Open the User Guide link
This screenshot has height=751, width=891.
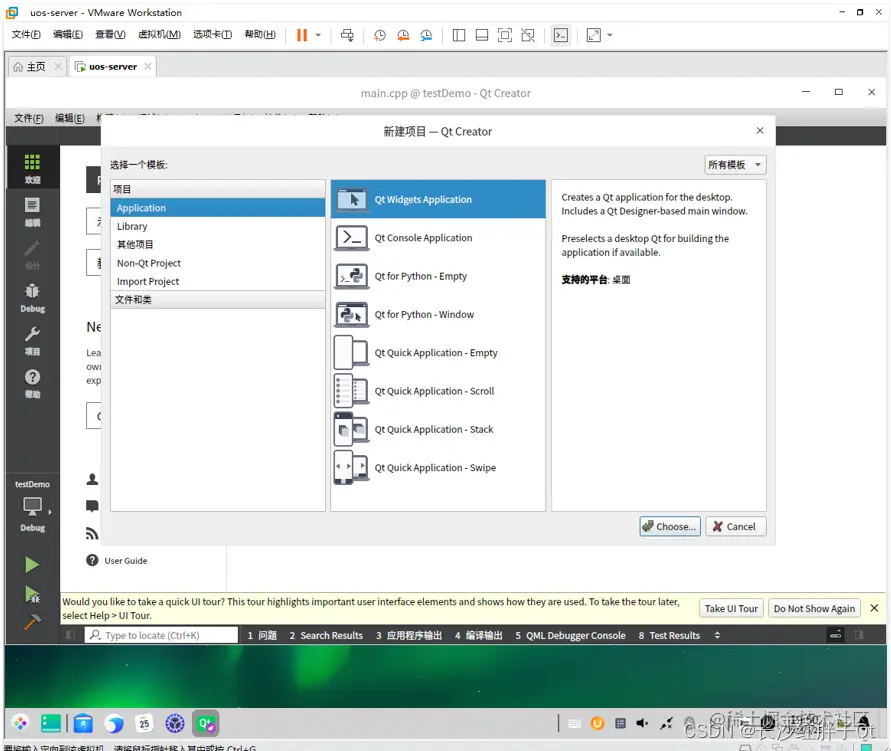[x=126, y=561]
